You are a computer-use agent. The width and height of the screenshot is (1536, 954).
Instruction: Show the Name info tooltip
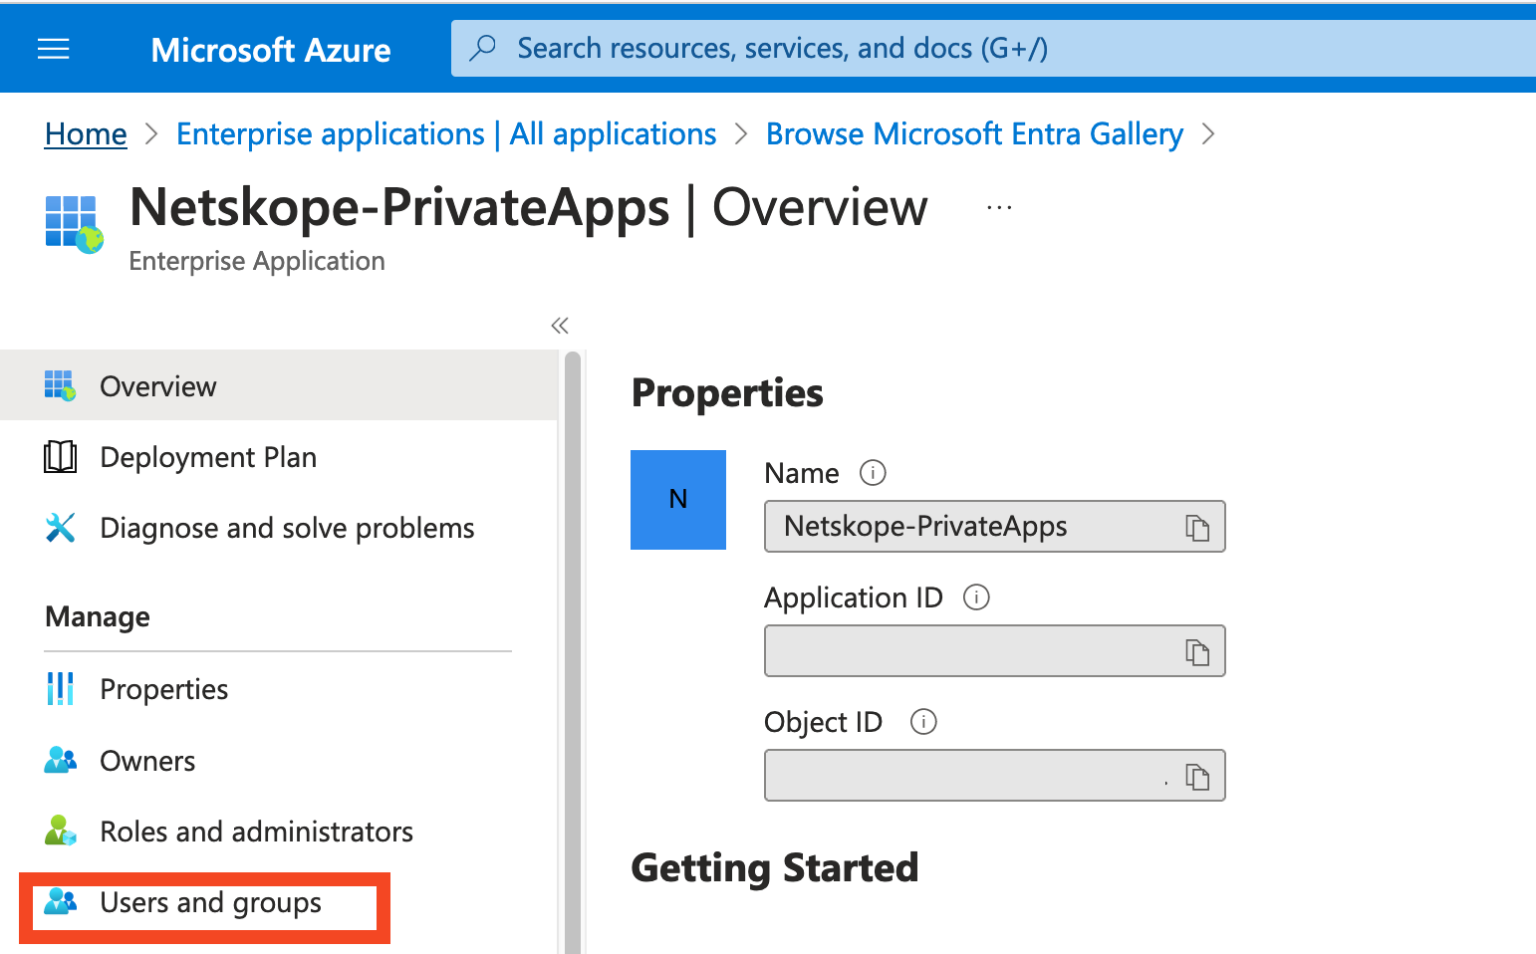[872, 473]
